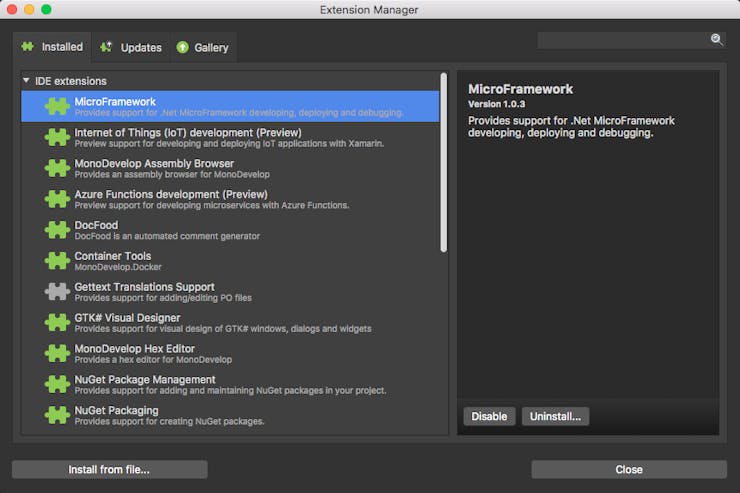Select NuGet Package Management entry
The image size is (740, 493).
230,384
